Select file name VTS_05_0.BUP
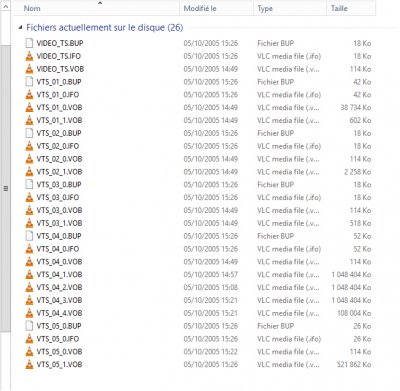Viewport: 400px width, 391px height. (59, 326)
